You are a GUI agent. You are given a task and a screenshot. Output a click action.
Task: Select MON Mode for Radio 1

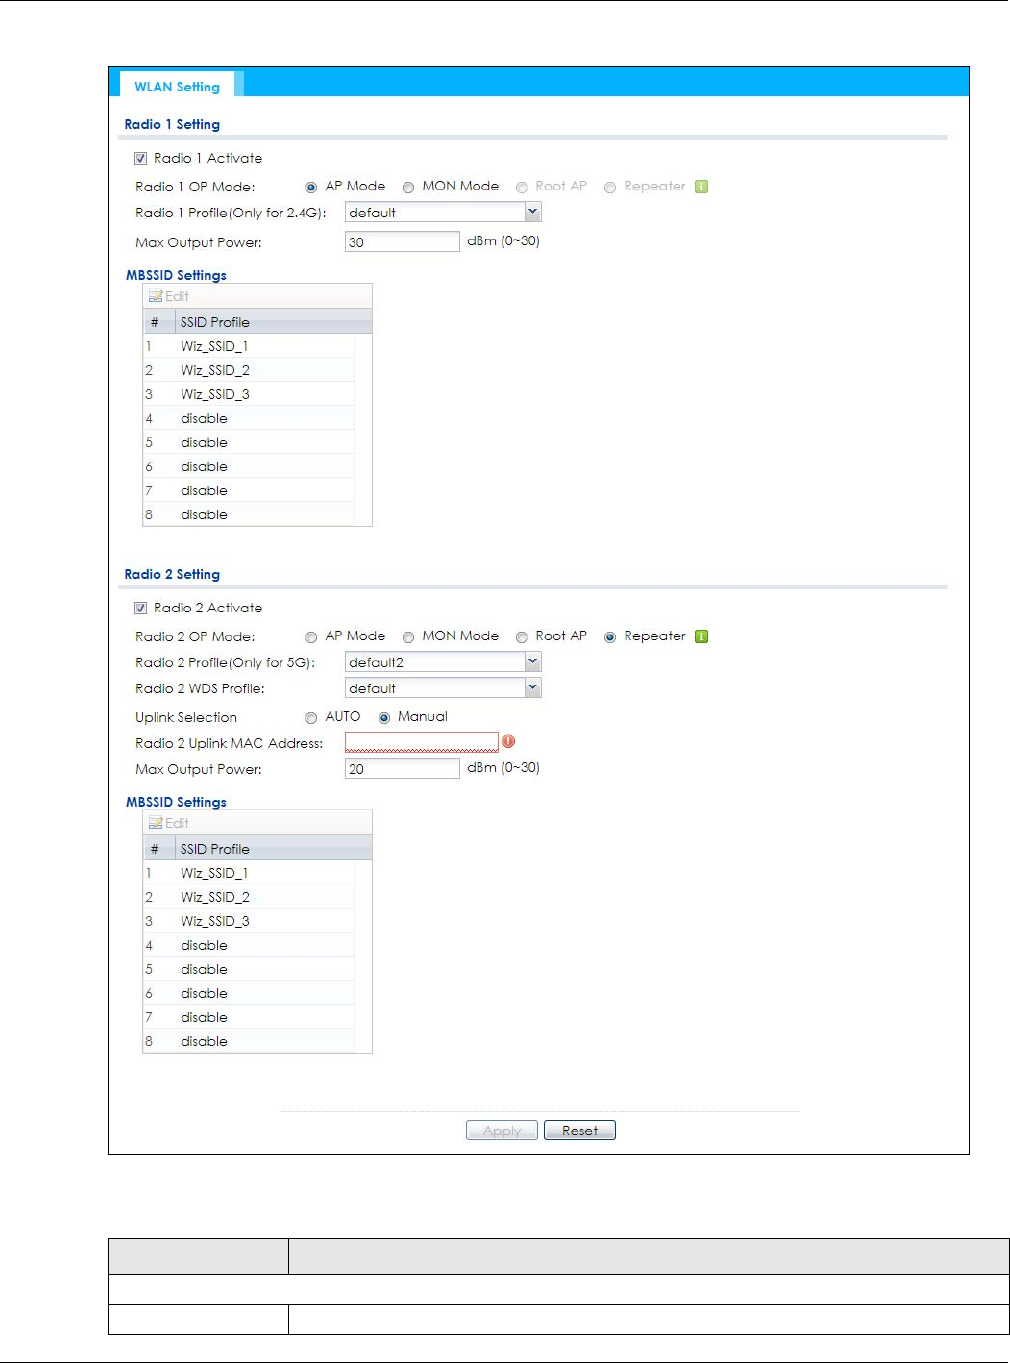[408, 187]
